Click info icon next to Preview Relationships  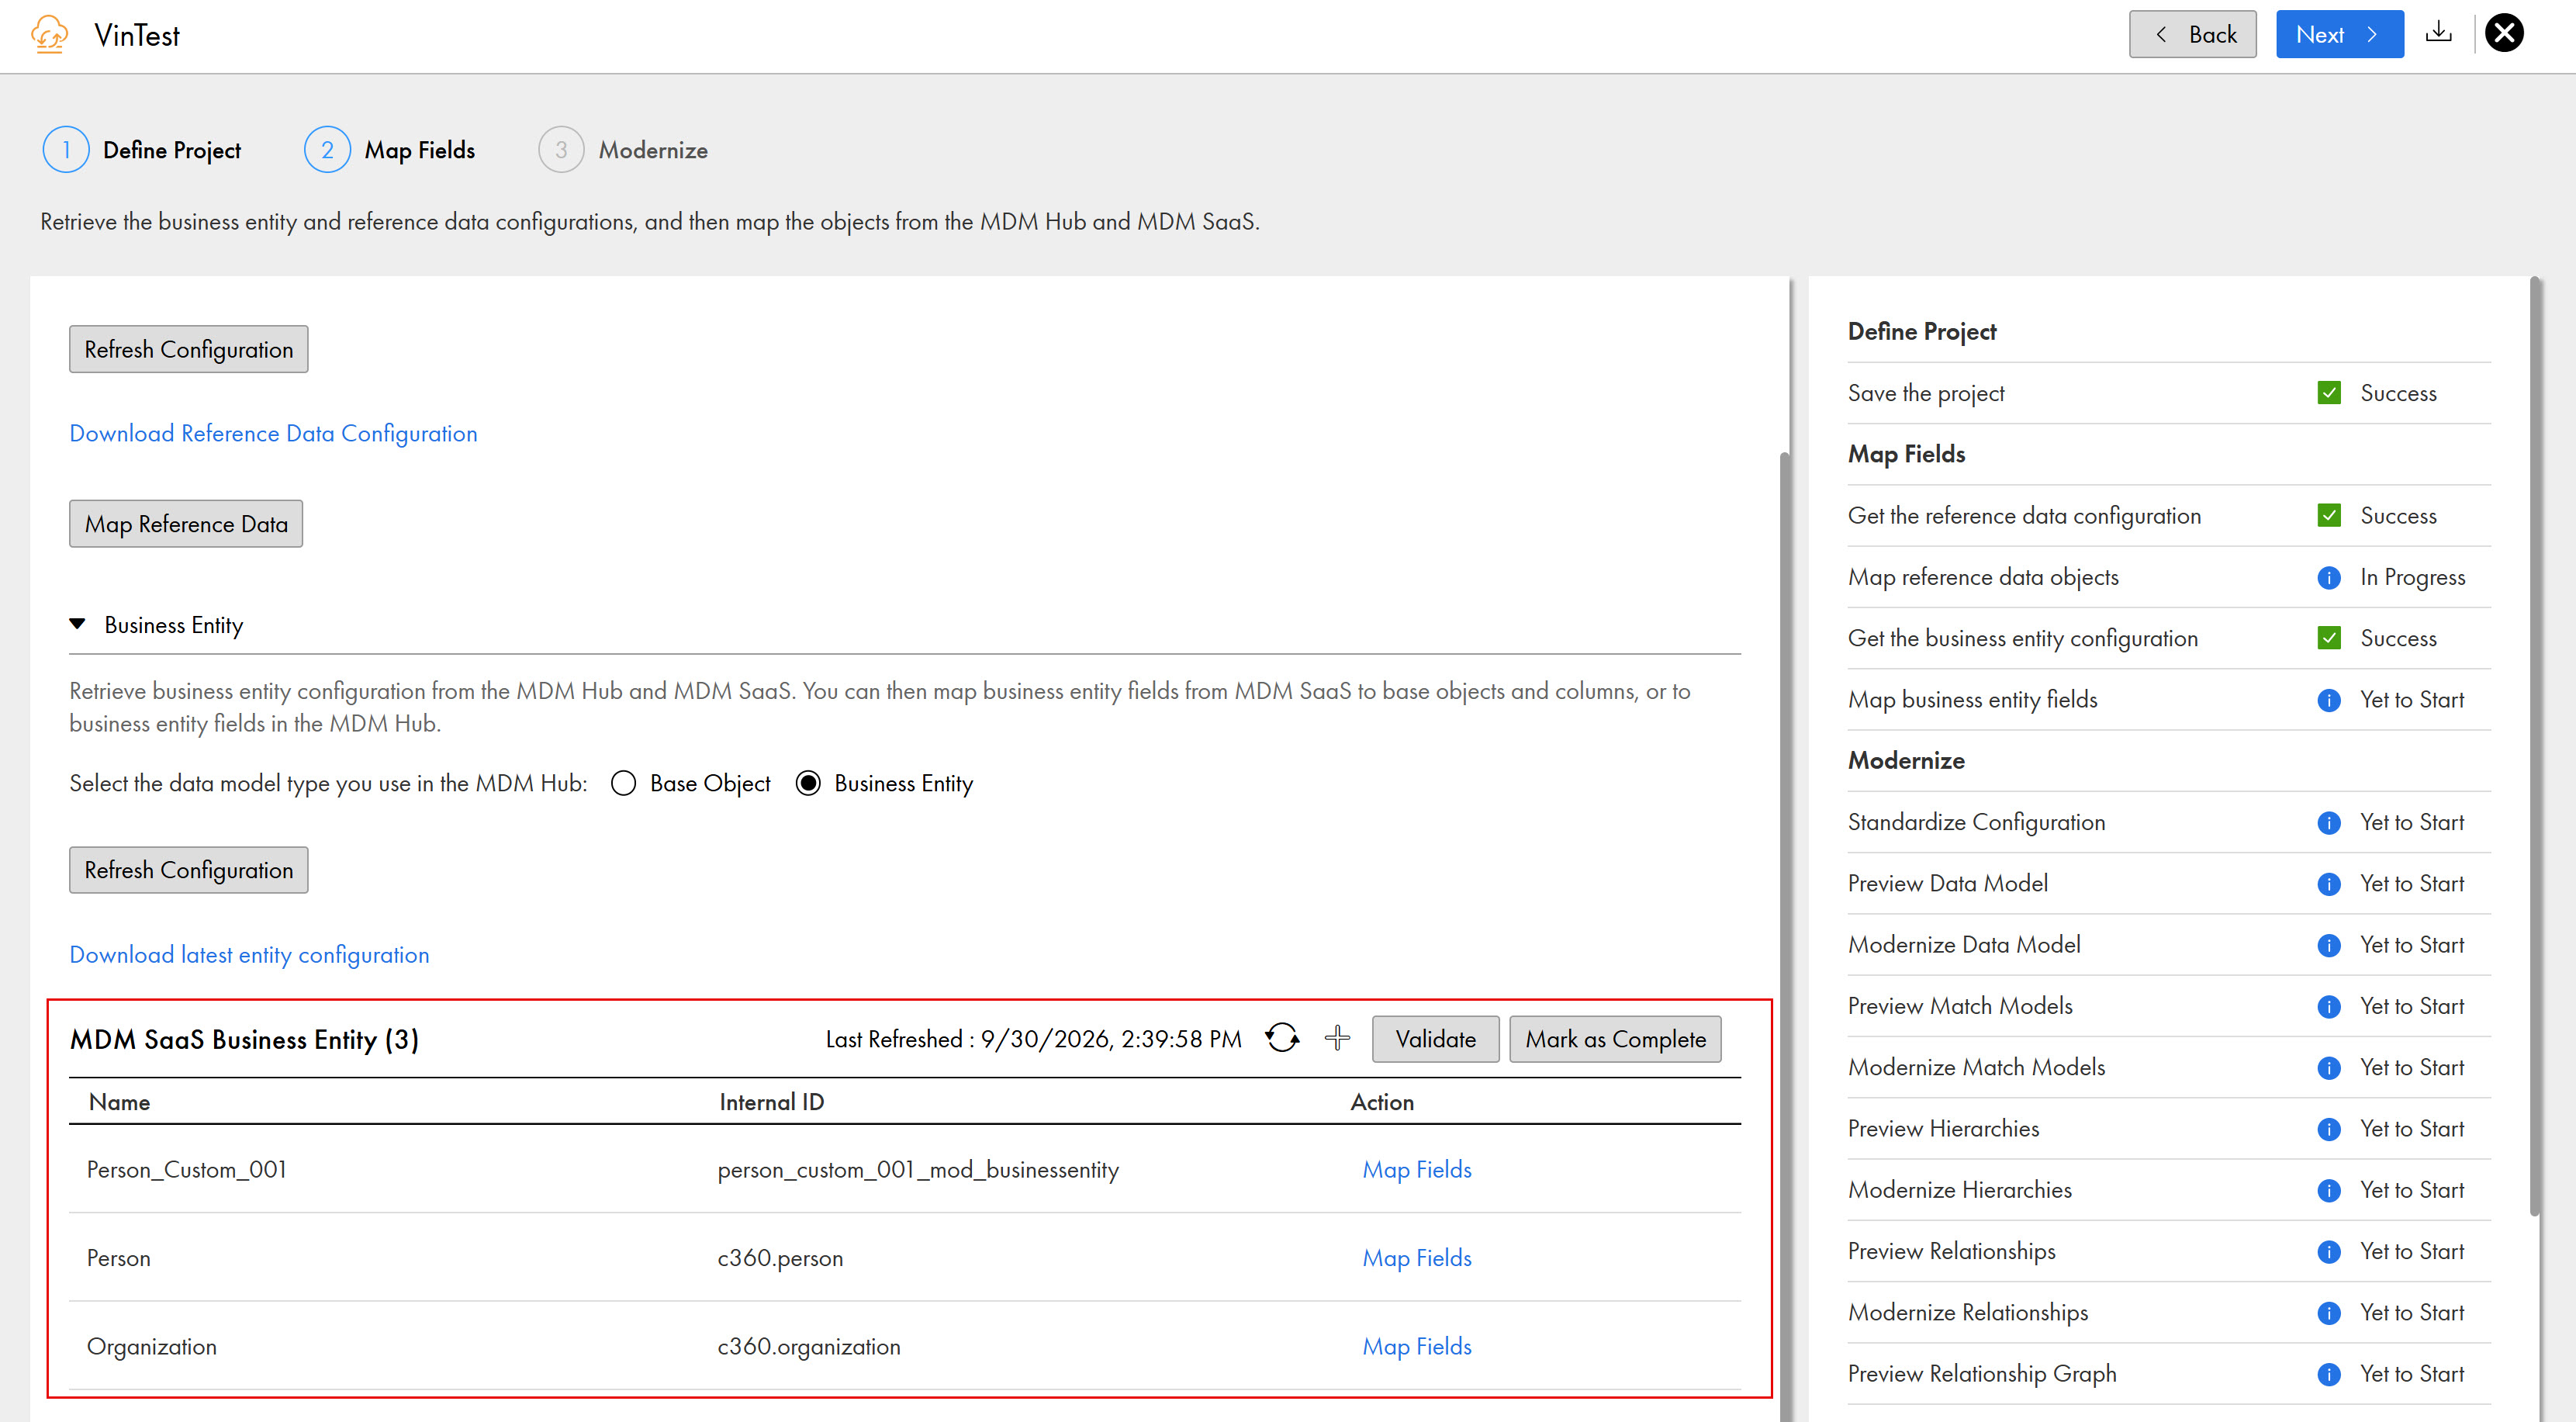coord(2329,1252)
